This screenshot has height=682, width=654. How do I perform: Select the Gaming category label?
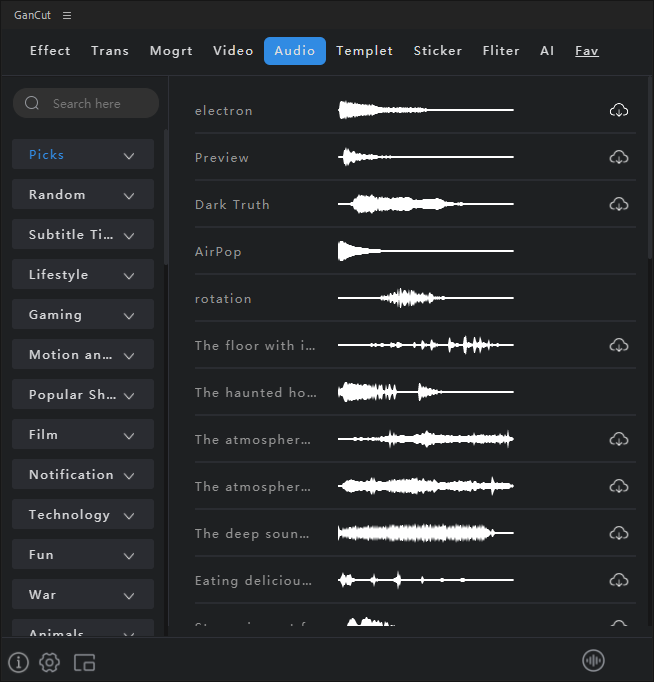pyautogui.click(x=55, y=314)
